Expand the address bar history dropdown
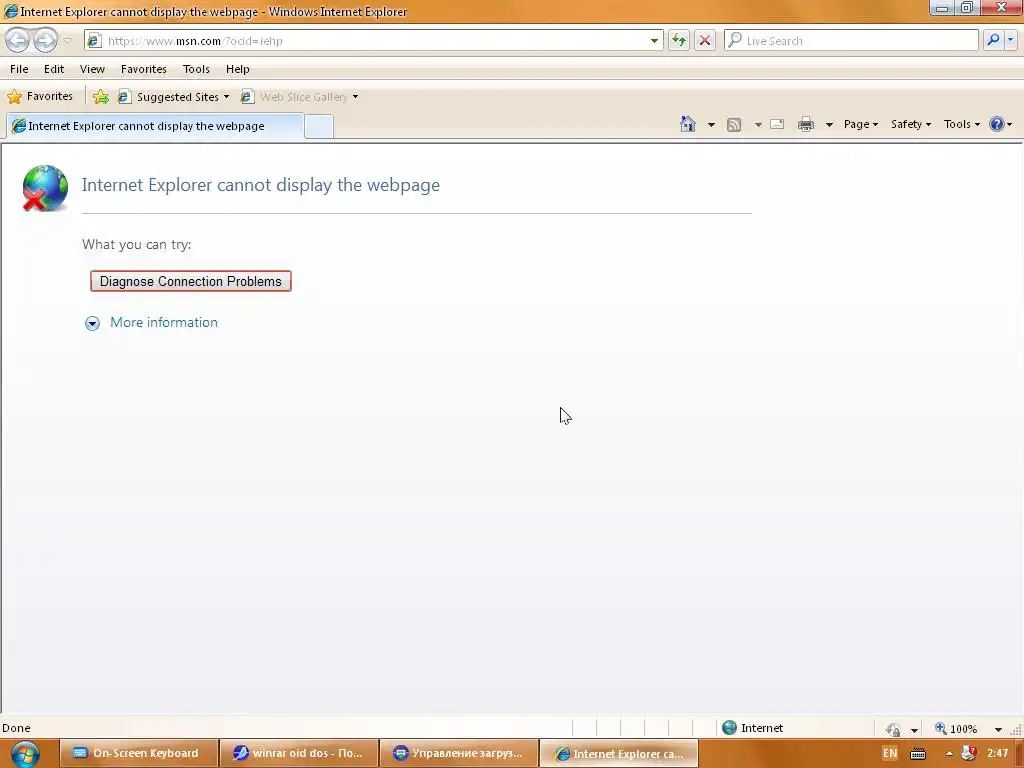Viewport: 1024px width, 768px height. 654,40
